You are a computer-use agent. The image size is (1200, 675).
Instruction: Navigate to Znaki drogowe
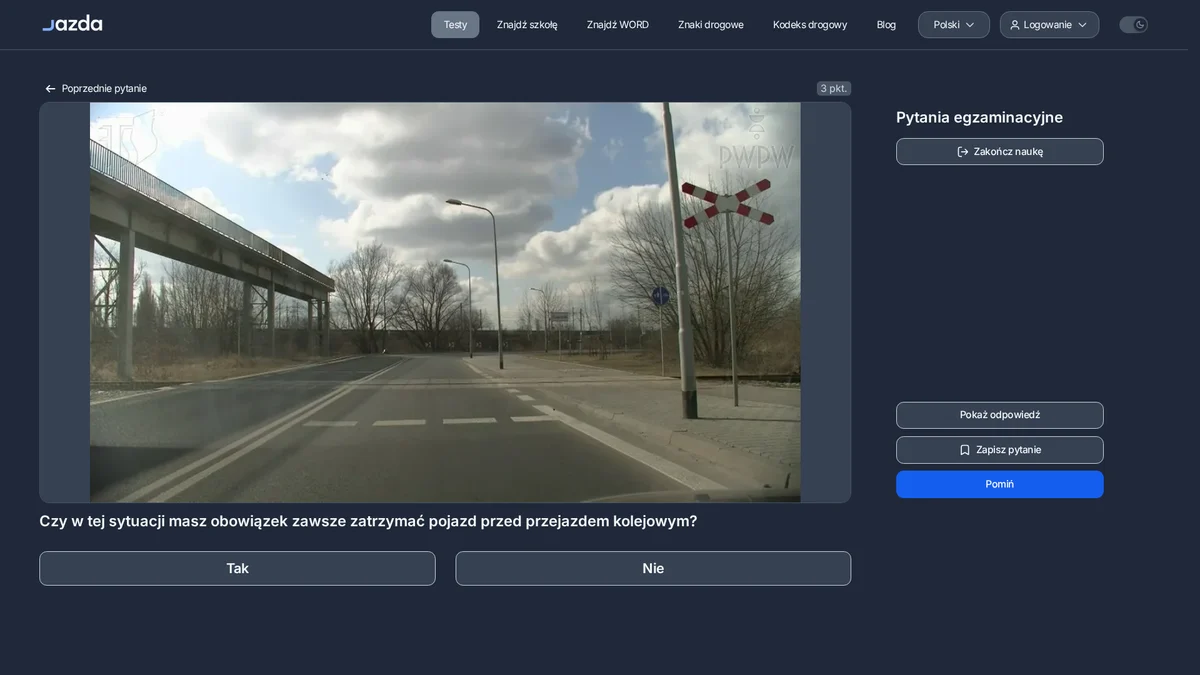click(711, 25)
